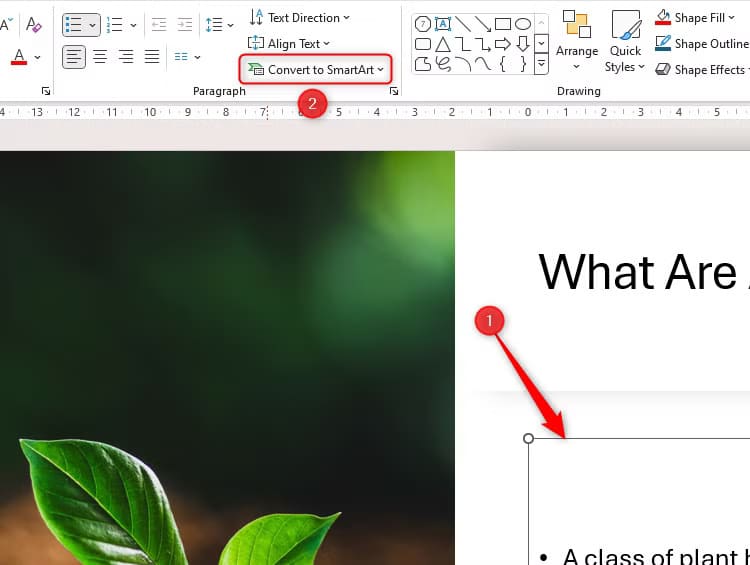
Task: Click the Clear All Formatting icon
Action: pos(33,24)
